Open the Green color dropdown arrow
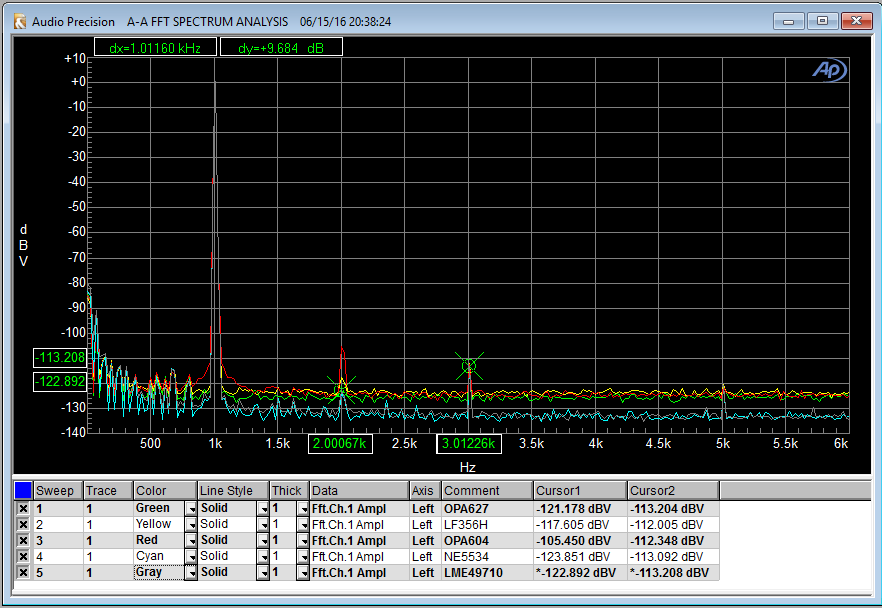The width and height of the screenshot is (882, 608). (191, 508)
